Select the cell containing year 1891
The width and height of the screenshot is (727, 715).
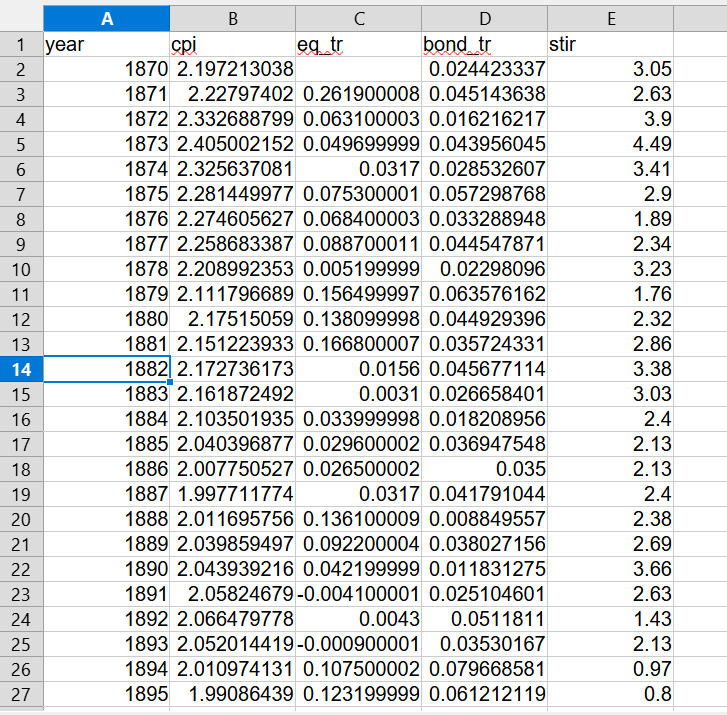[107, 594]
